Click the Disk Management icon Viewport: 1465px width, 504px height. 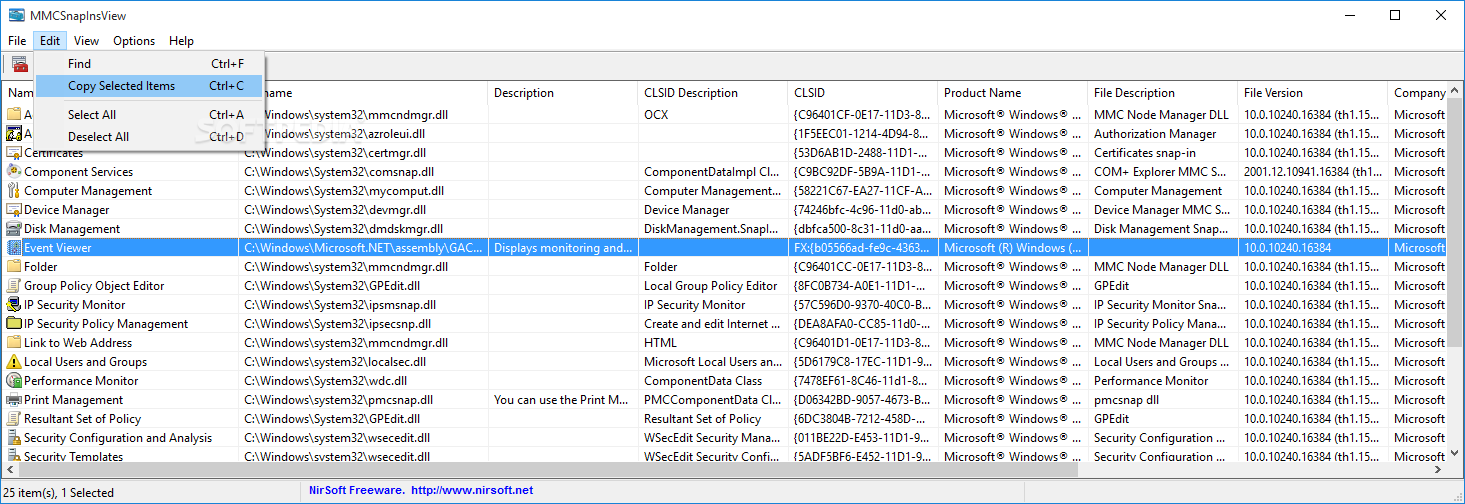click(x=14, y=229)
